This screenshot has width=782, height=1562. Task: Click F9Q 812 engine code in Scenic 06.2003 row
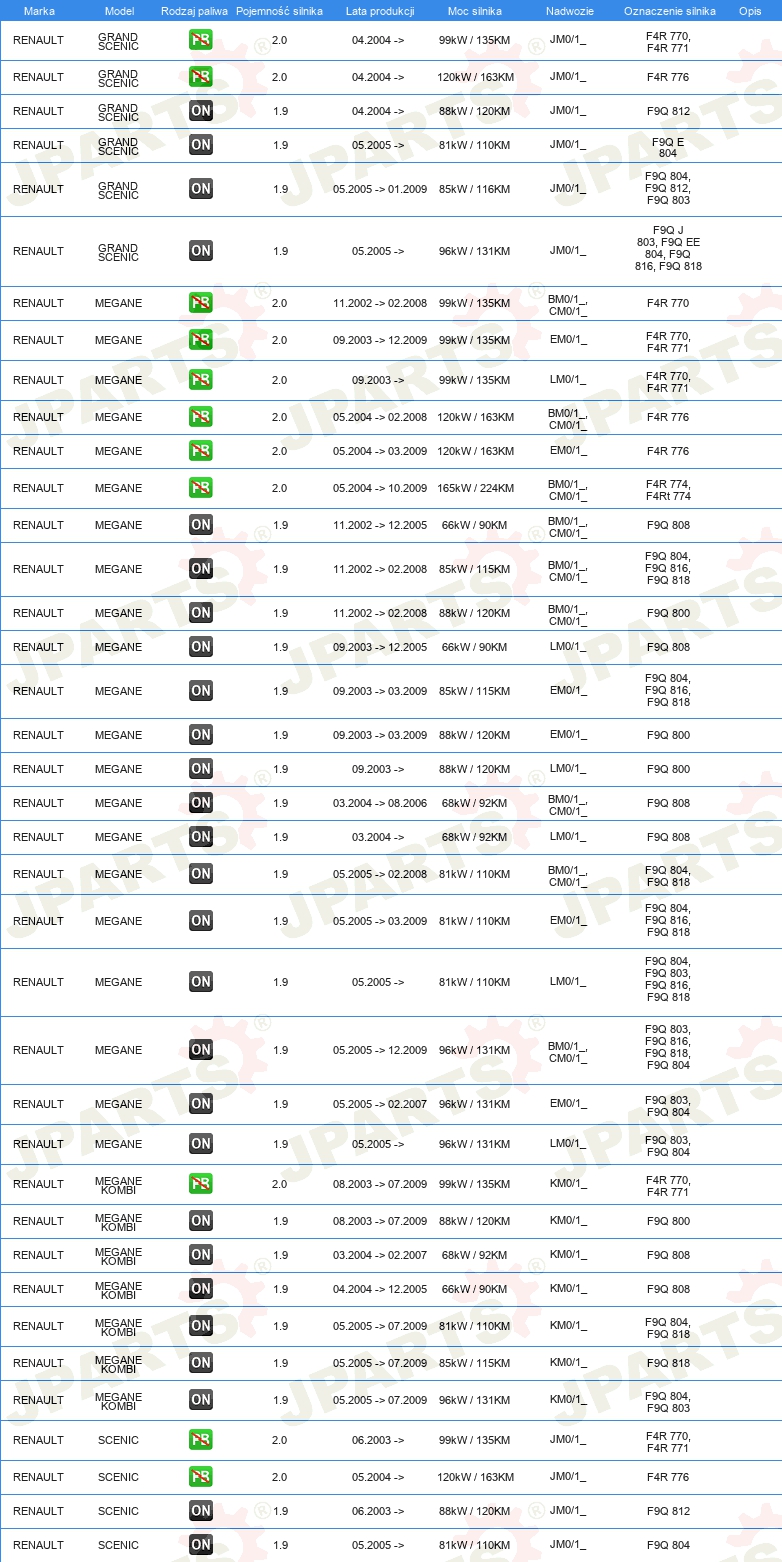click(668, 1511)
